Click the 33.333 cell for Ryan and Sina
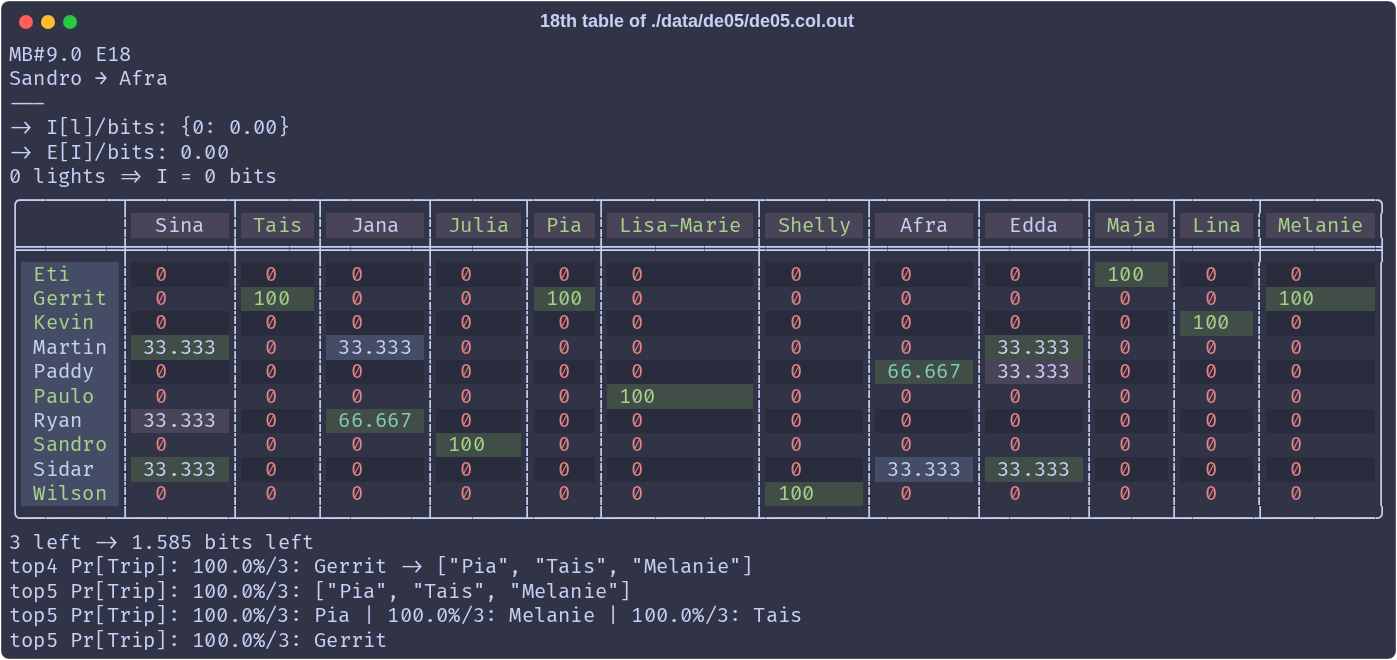 click(180, 420)
